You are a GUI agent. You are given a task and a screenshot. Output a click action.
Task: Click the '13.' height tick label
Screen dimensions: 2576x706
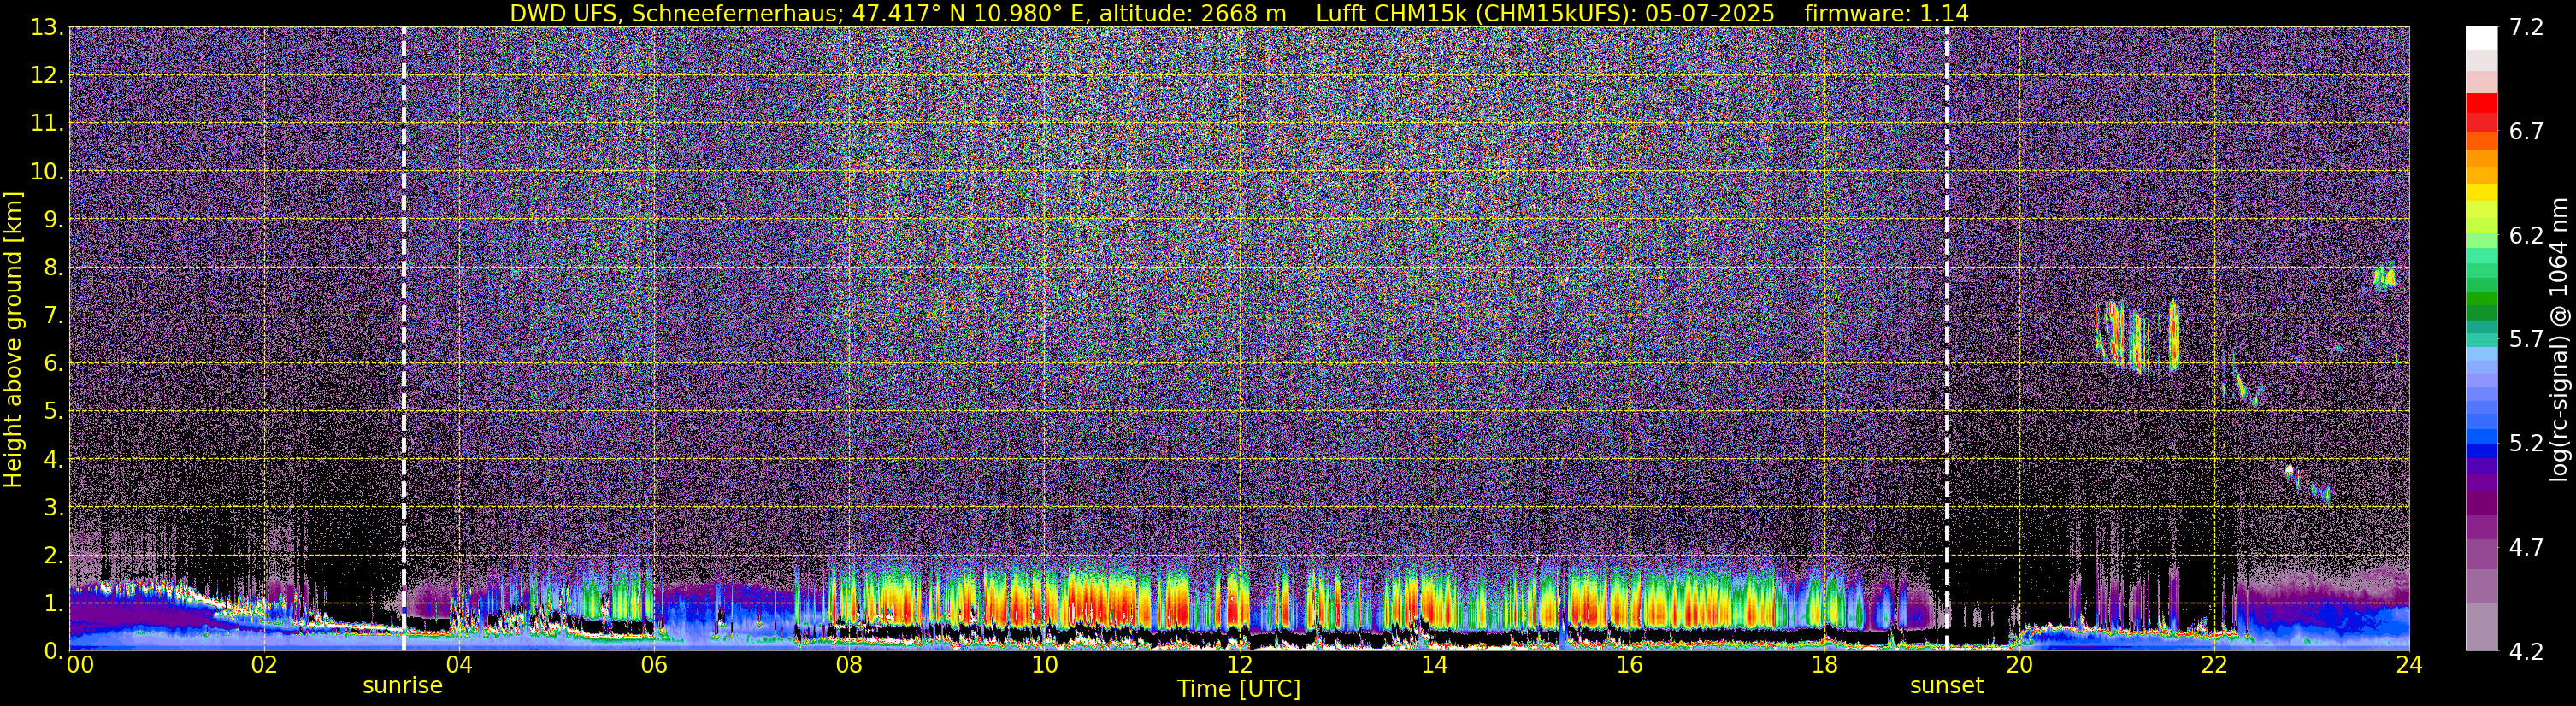[x=46, y=28]
